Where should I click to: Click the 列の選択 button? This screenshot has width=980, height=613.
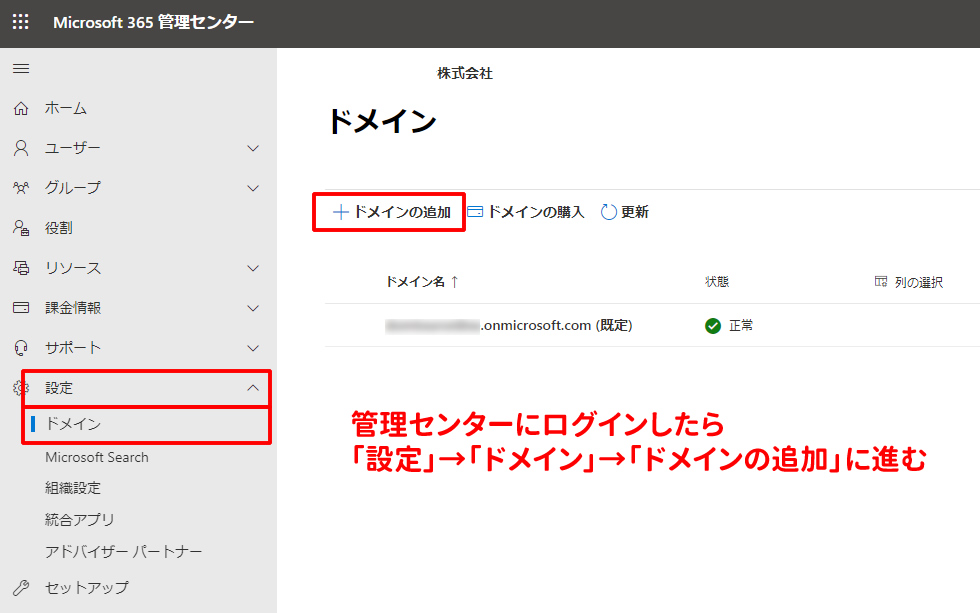[909, 282]
